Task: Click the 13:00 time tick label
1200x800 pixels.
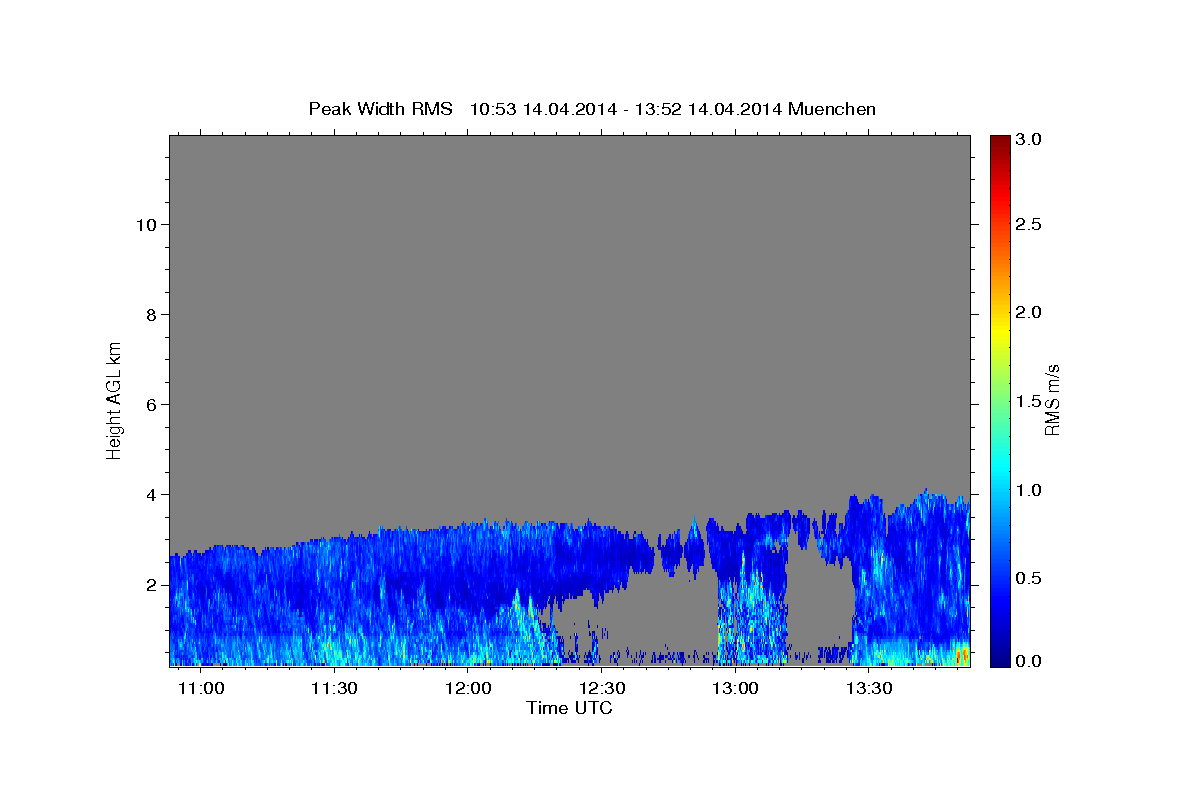Action: [735, 689]
